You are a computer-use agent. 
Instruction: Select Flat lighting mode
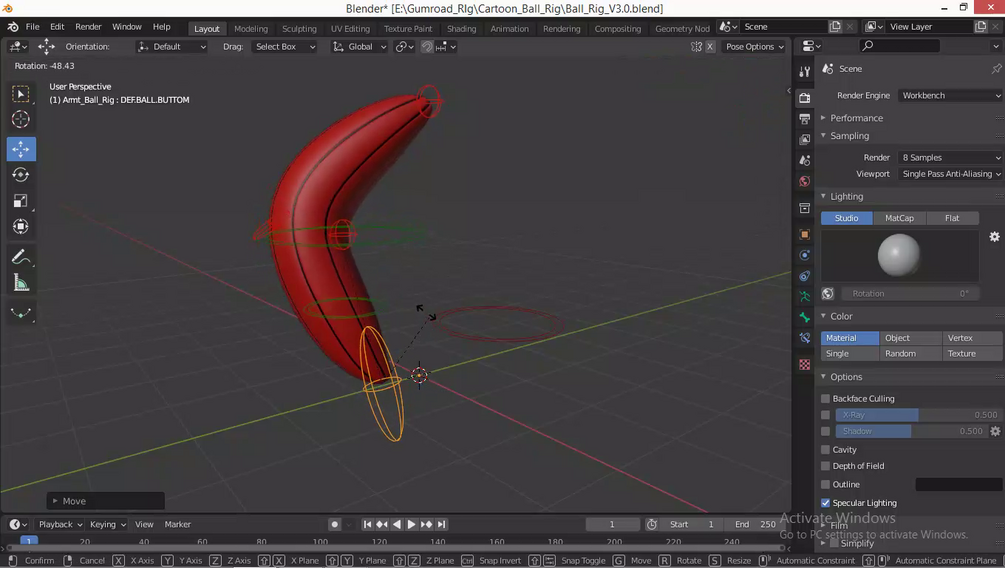[x=952, y=219]
